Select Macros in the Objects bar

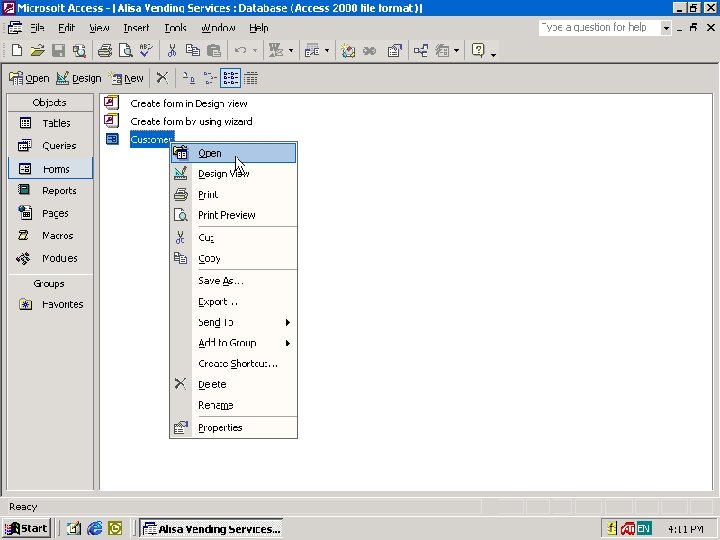point(51,236)
